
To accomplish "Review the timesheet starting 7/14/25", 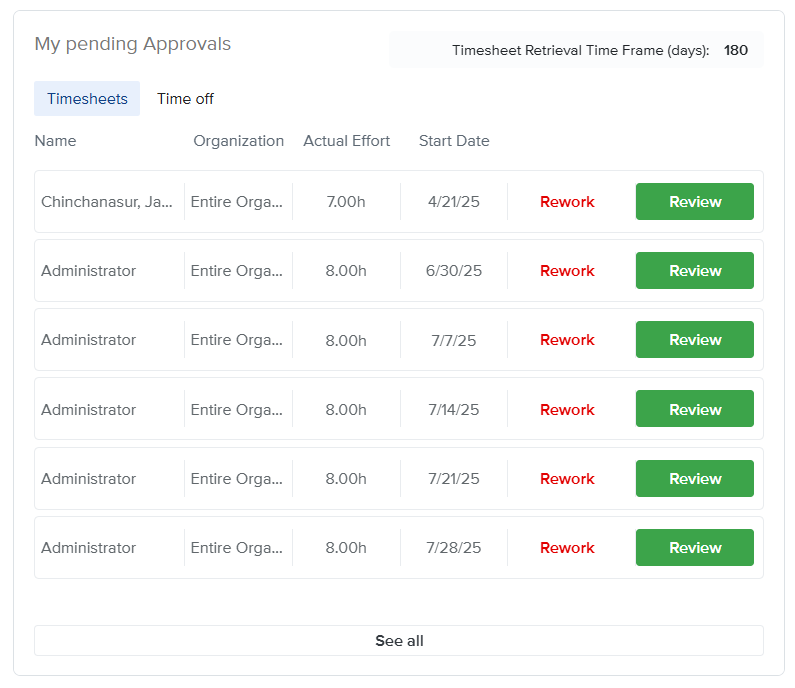I will tap(694, 410).
